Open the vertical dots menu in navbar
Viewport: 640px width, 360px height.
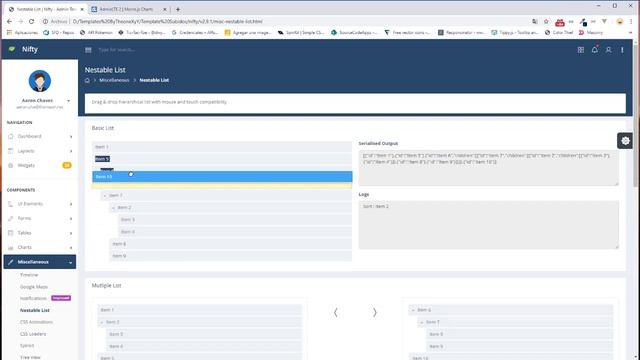click(x=622, y=50)
